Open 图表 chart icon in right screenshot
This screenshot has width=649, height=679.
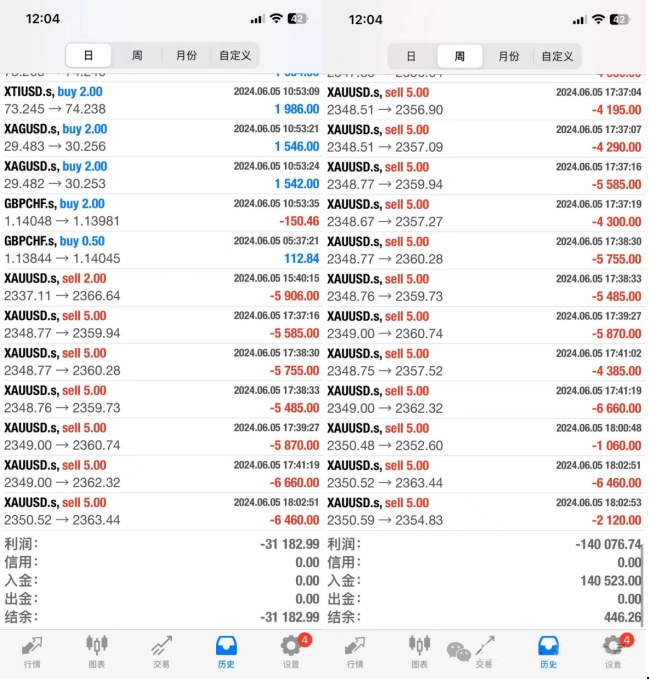tap(420, 650)
